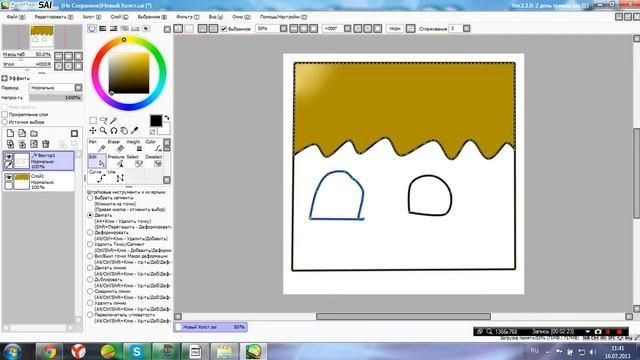This screenshot has width=640, height=360.
Task: Select the Удалить Точку/Сегмент radio option
Action: pos(90,244)
